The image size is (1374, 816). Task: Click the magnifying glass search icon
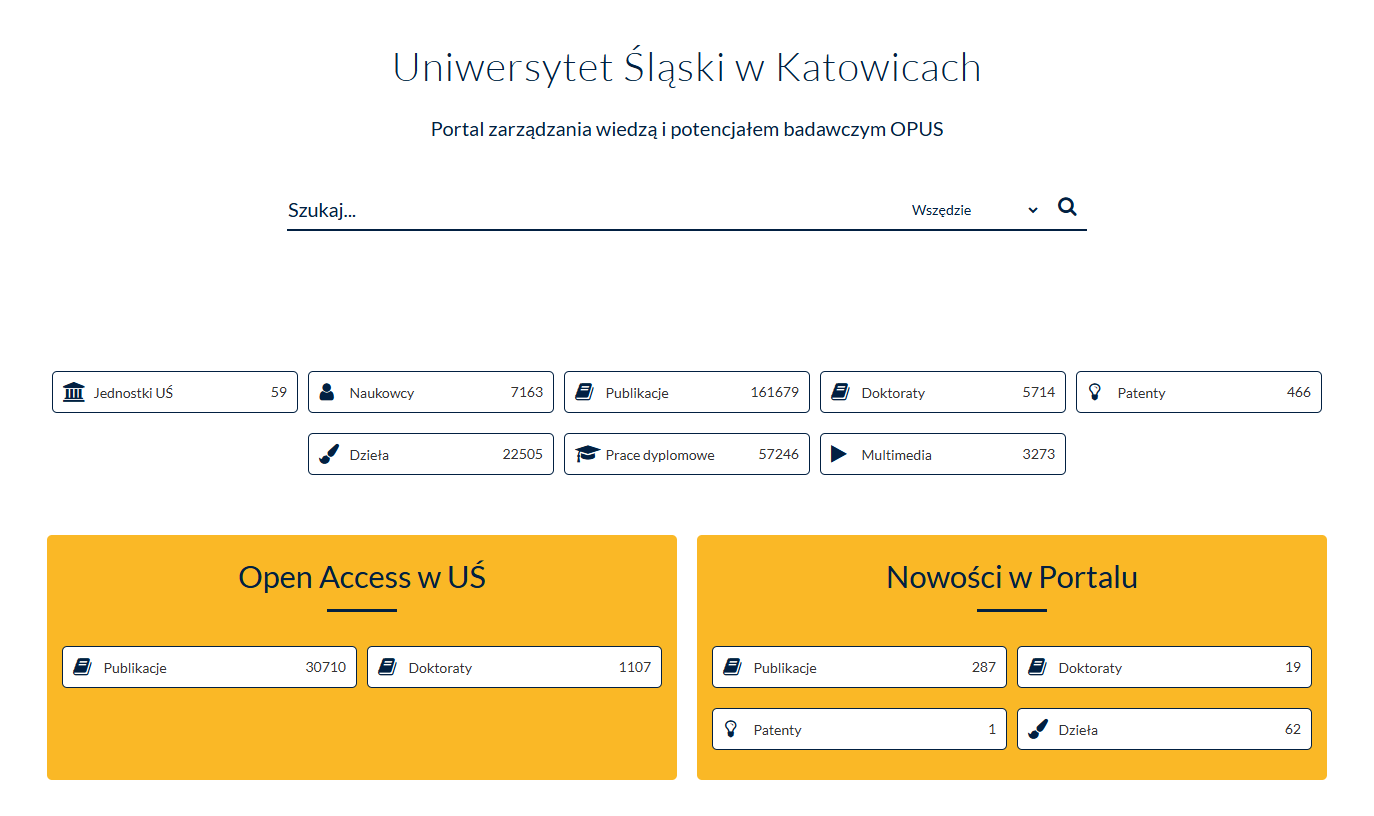(x=1067, y=207)
